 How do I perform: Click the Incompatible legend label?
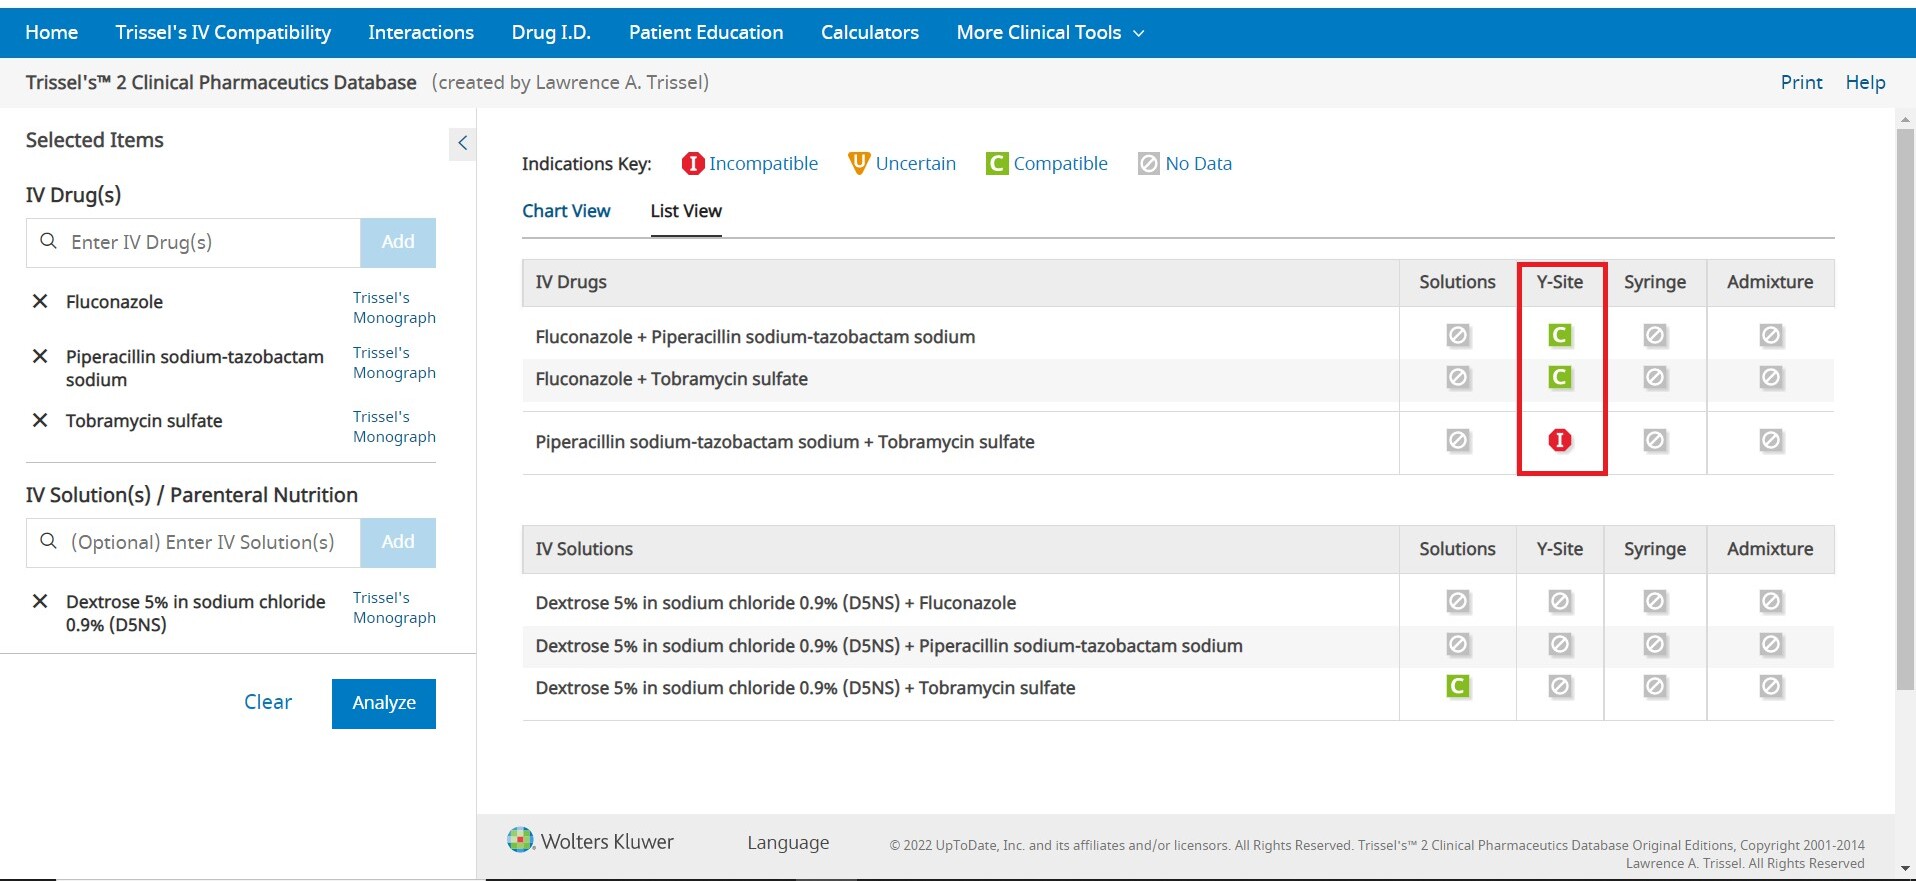763,163
